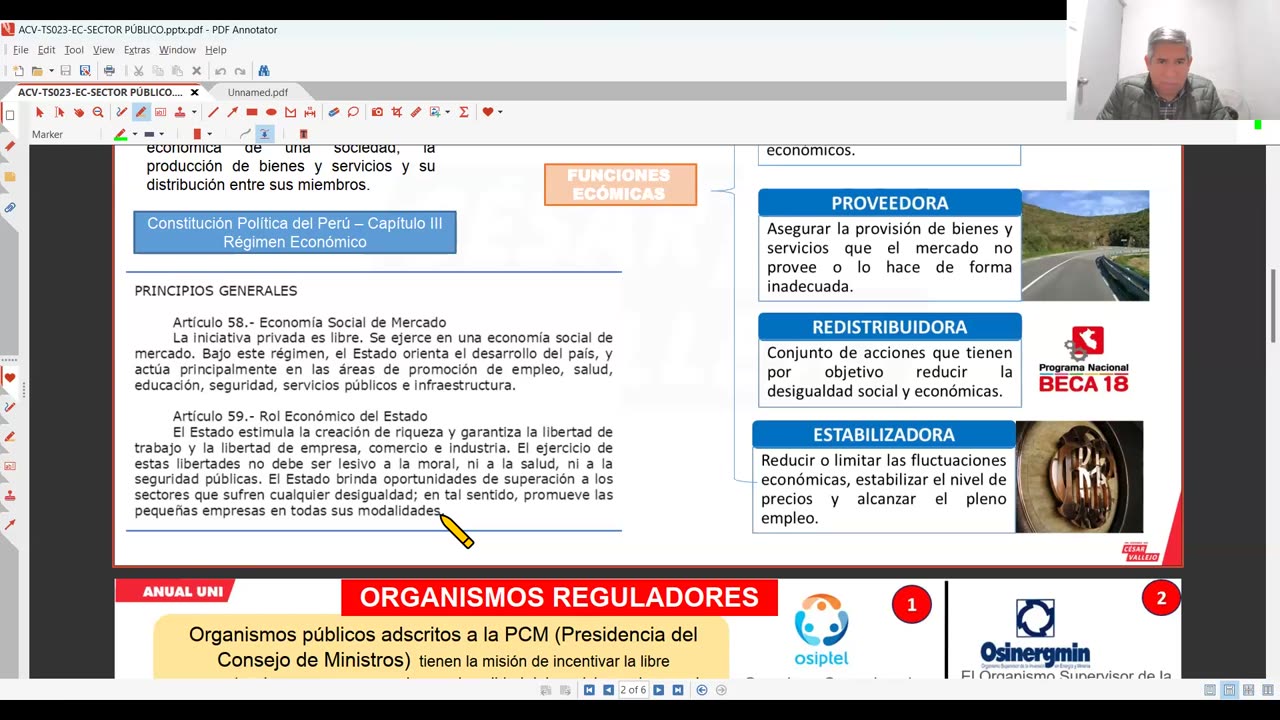Select the Arrow drawing tool
Screen dimensions: 1280x720
pos(232,112)
